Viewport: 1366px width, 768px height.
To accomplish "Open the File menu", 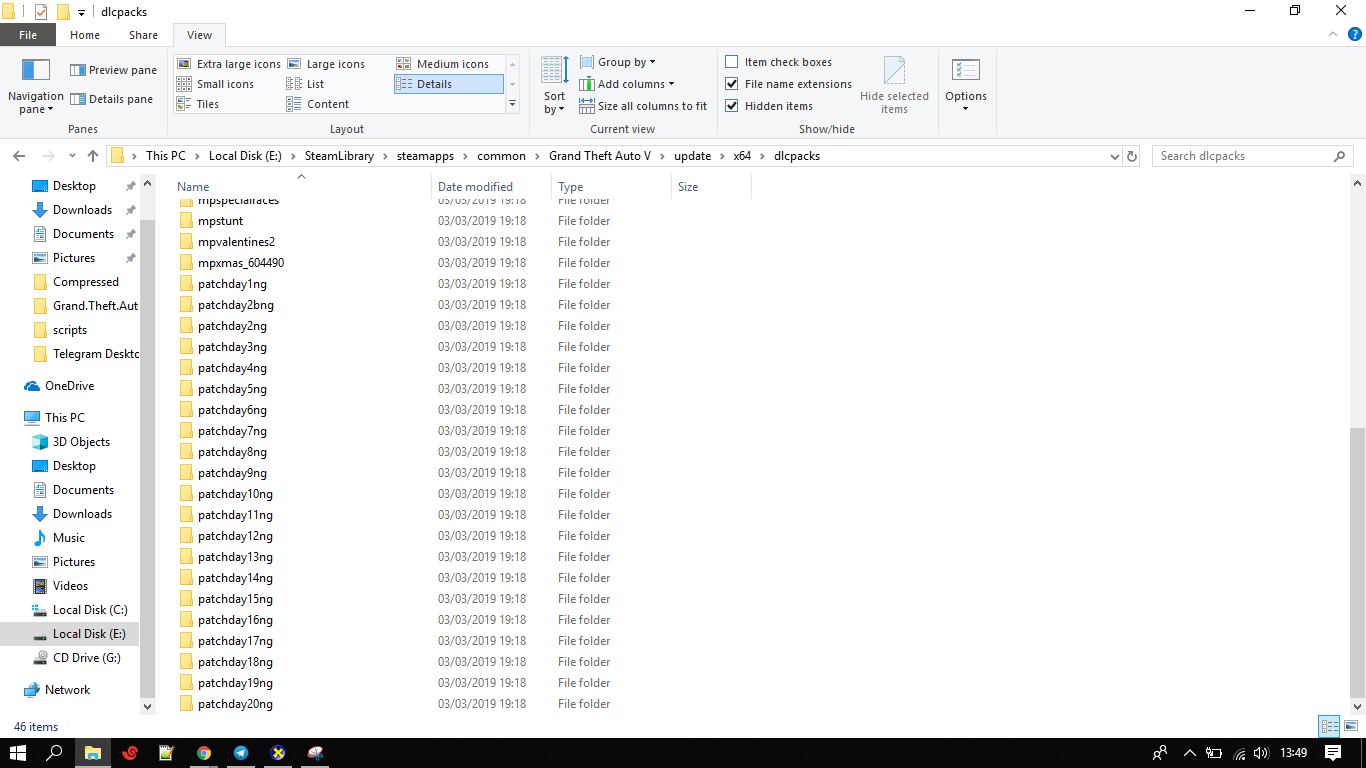I will [x=28, y=35].
